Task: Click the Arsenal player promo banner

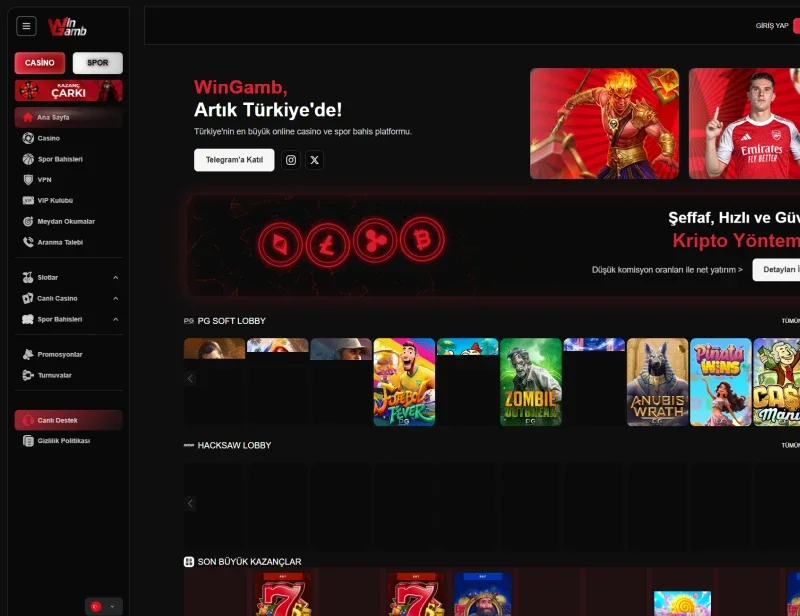Action: pyautogui.click(x=744, y=124)
